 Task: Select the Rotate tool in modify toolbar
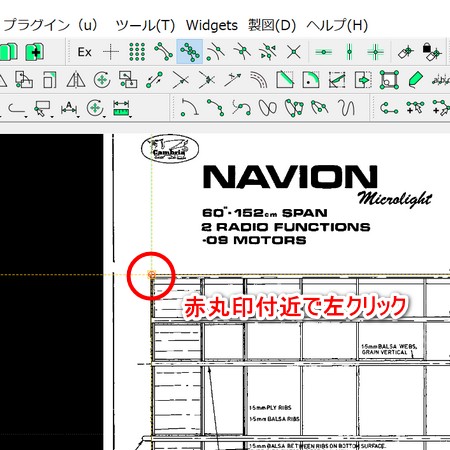102,80
